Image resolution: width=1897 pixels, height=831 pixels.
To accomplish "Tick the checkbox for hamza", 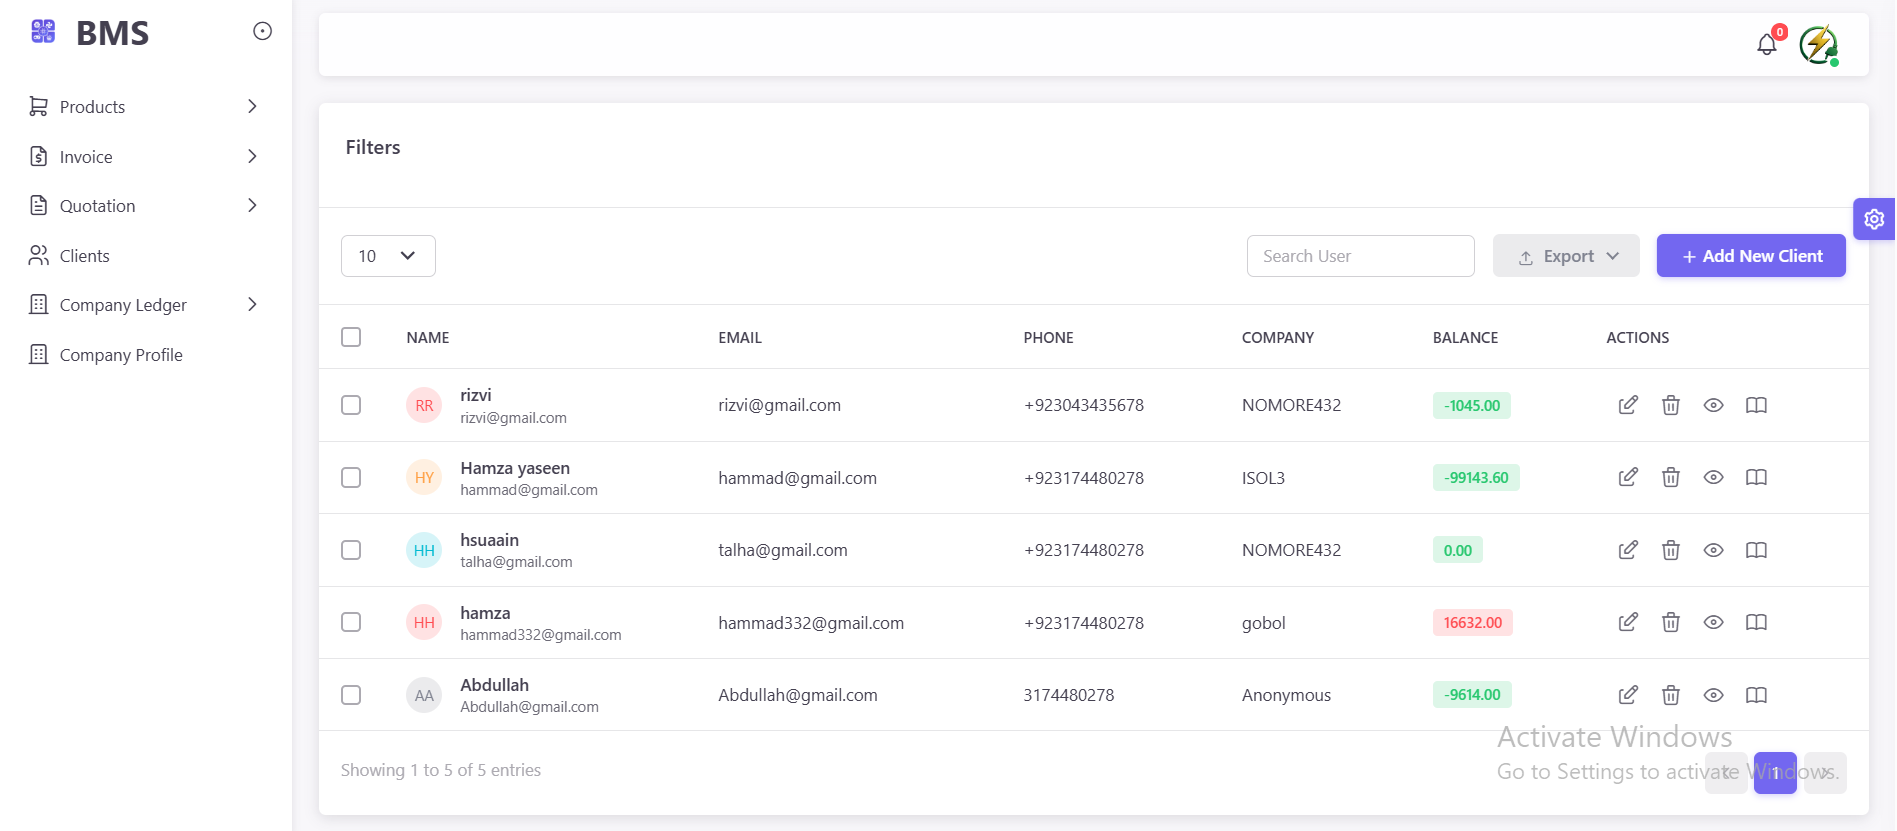I will pos(351,623).
